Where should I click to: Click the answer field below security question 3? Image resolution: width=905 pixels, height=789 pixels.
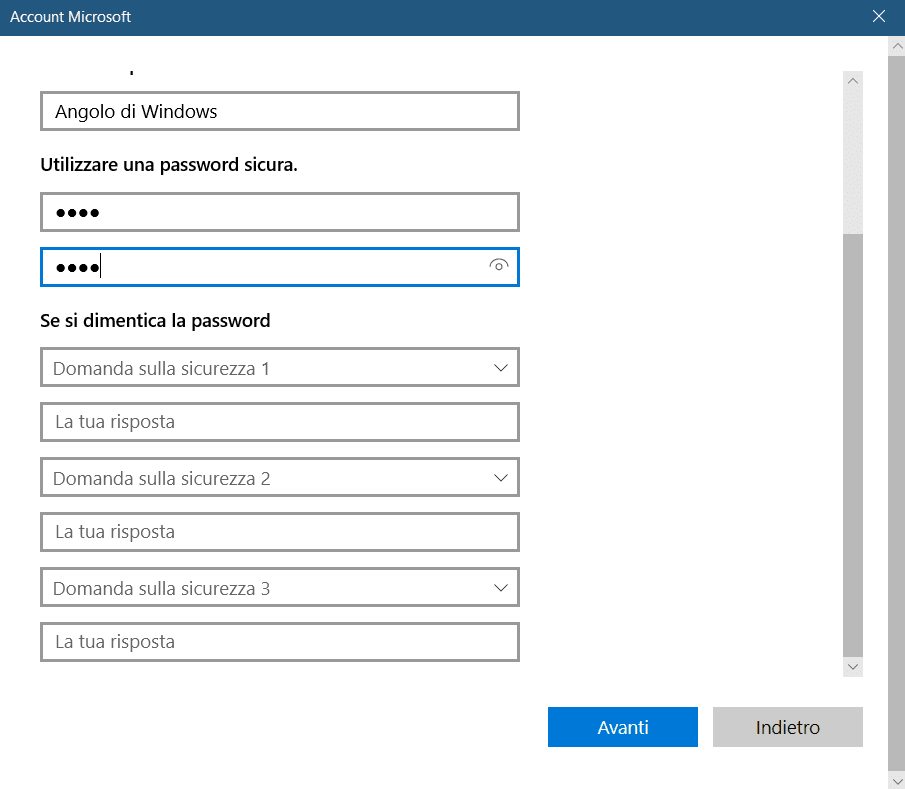click(x=280, y=642)
